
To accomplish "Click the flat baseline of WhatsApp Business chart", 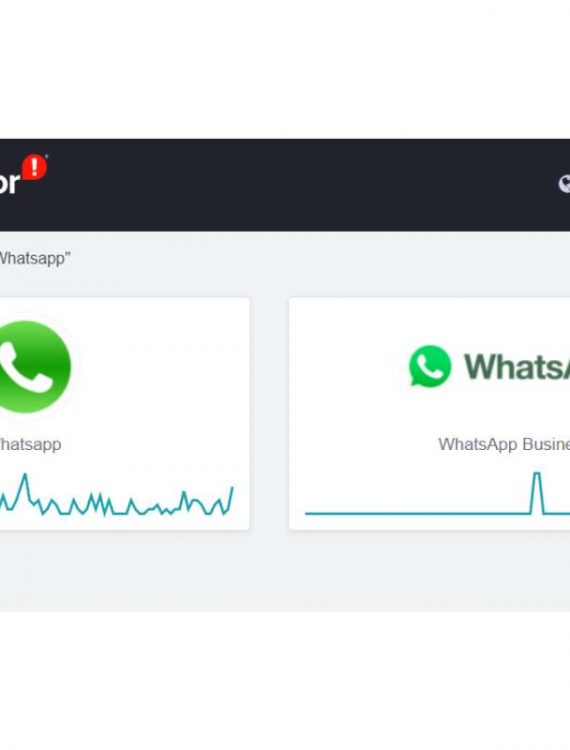I will point(416,514).
